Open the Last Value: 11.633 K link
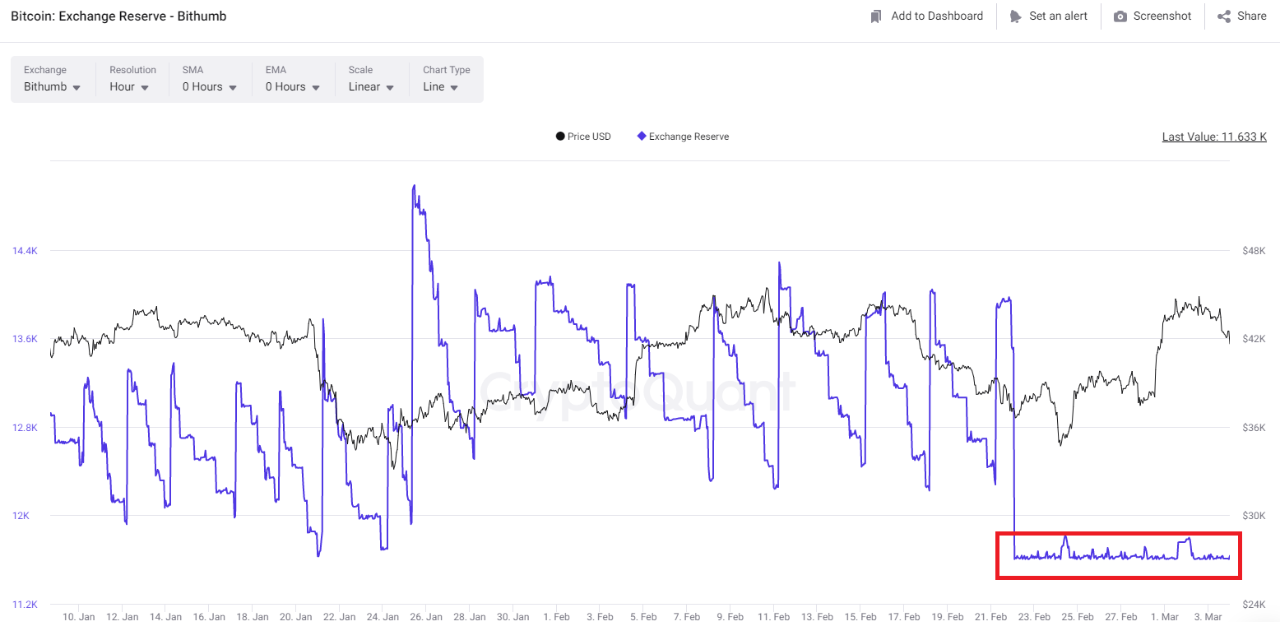The width and height of the screenshot is (1280, 622). (1214, 136)
